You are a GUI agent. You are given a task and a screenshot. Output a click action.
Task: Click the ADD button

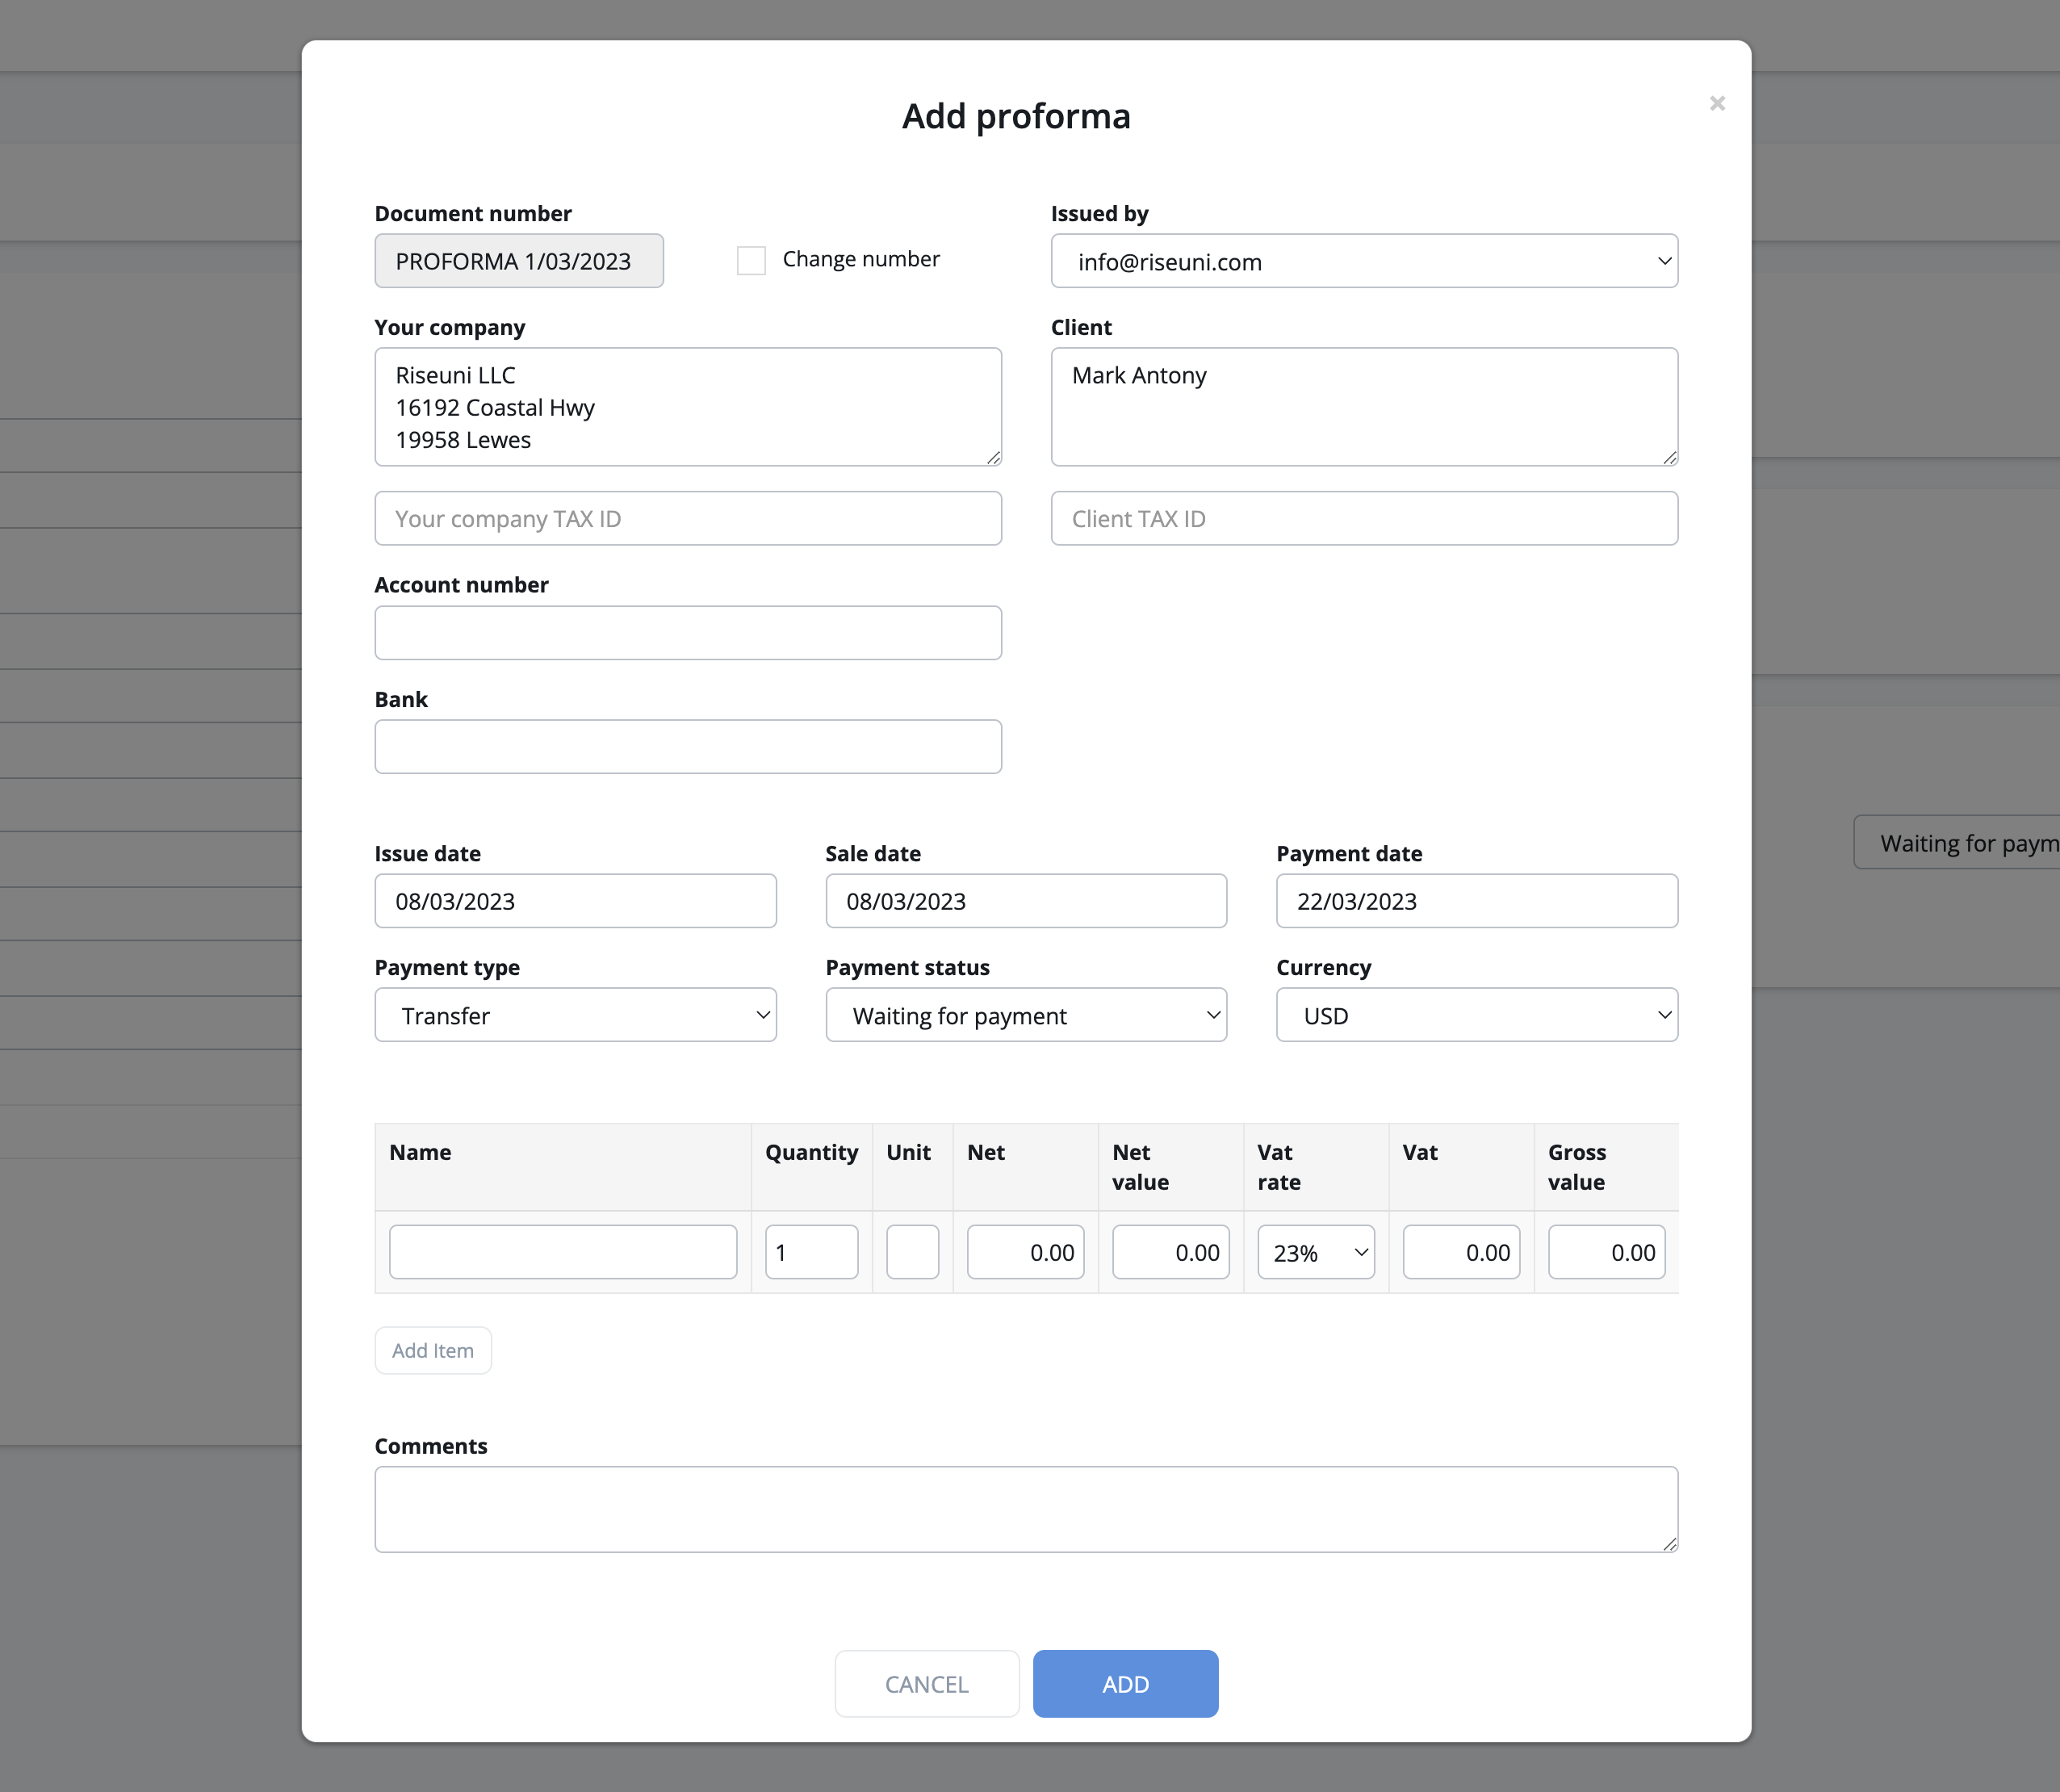click(x=1124, y=1683)
